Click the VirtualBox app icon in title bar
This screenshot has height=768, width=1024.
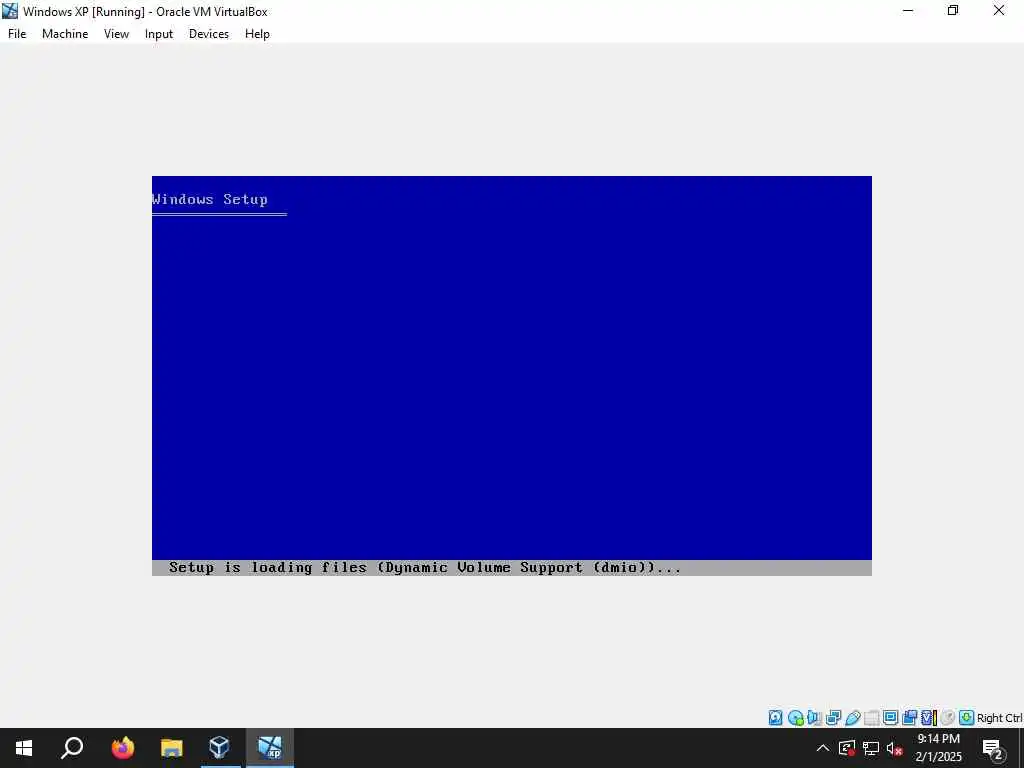point(10,11)
